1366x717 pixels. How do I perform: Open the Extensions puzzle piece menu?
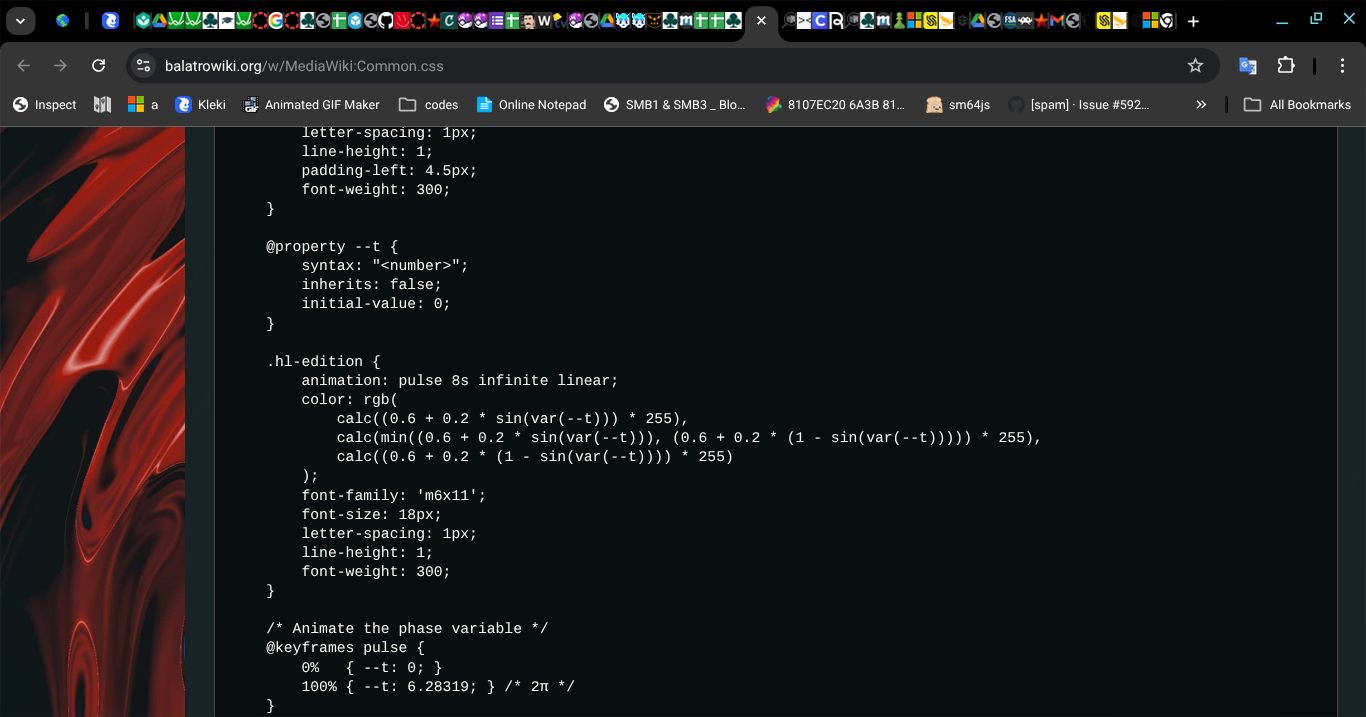pyautogui.click(x=1286, y=66)
